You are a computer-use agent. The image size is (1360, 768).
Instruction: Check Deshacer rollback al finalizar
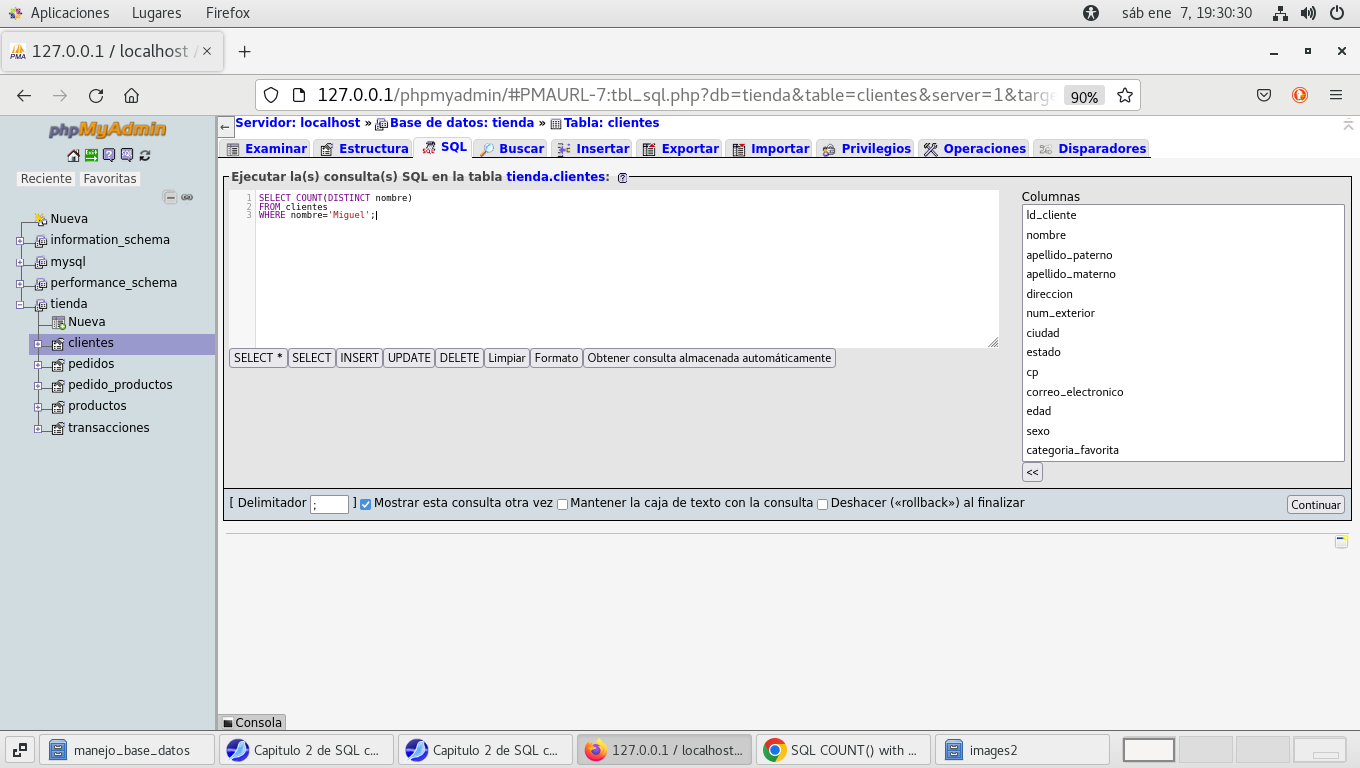822,504
